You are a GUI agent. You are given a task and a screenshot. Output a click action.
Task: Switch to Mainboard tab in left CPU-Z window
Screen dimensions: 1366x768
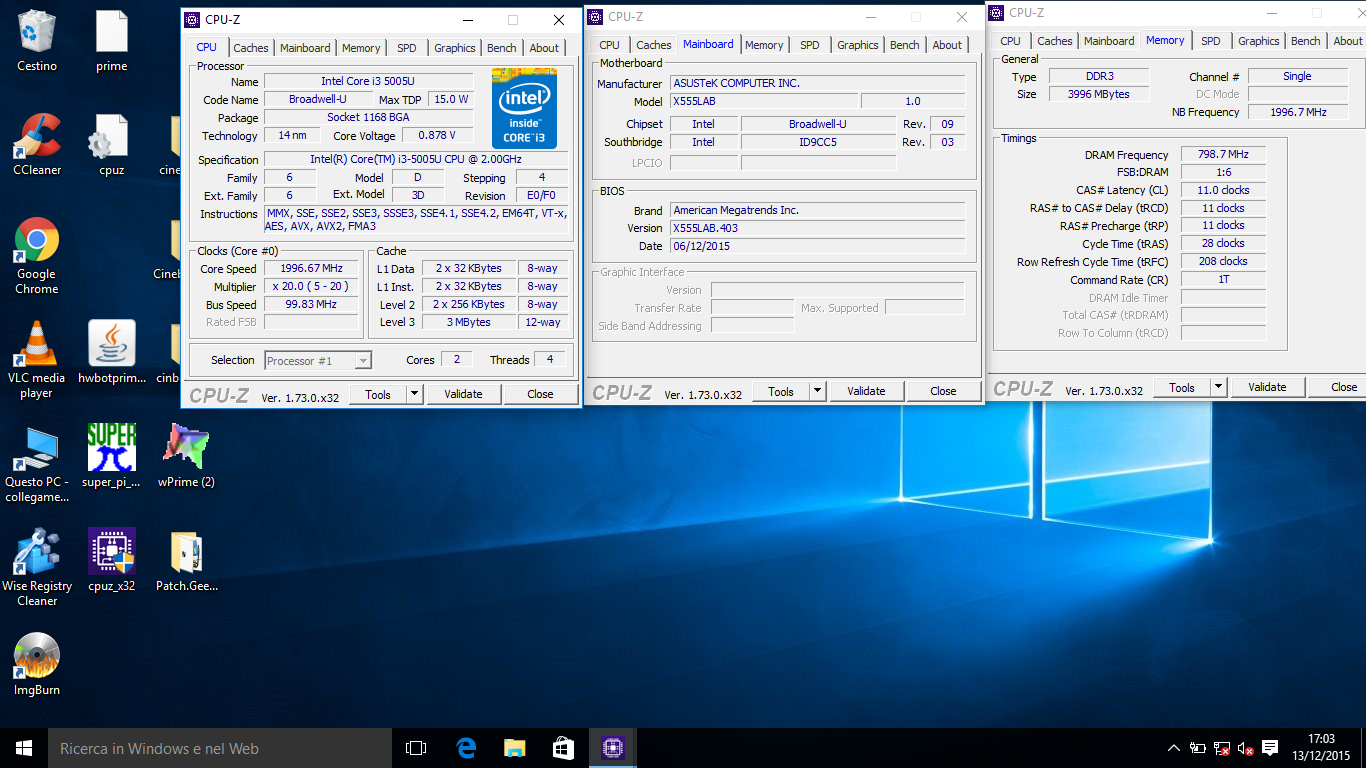pyautogui.click(x=305, y=48)
